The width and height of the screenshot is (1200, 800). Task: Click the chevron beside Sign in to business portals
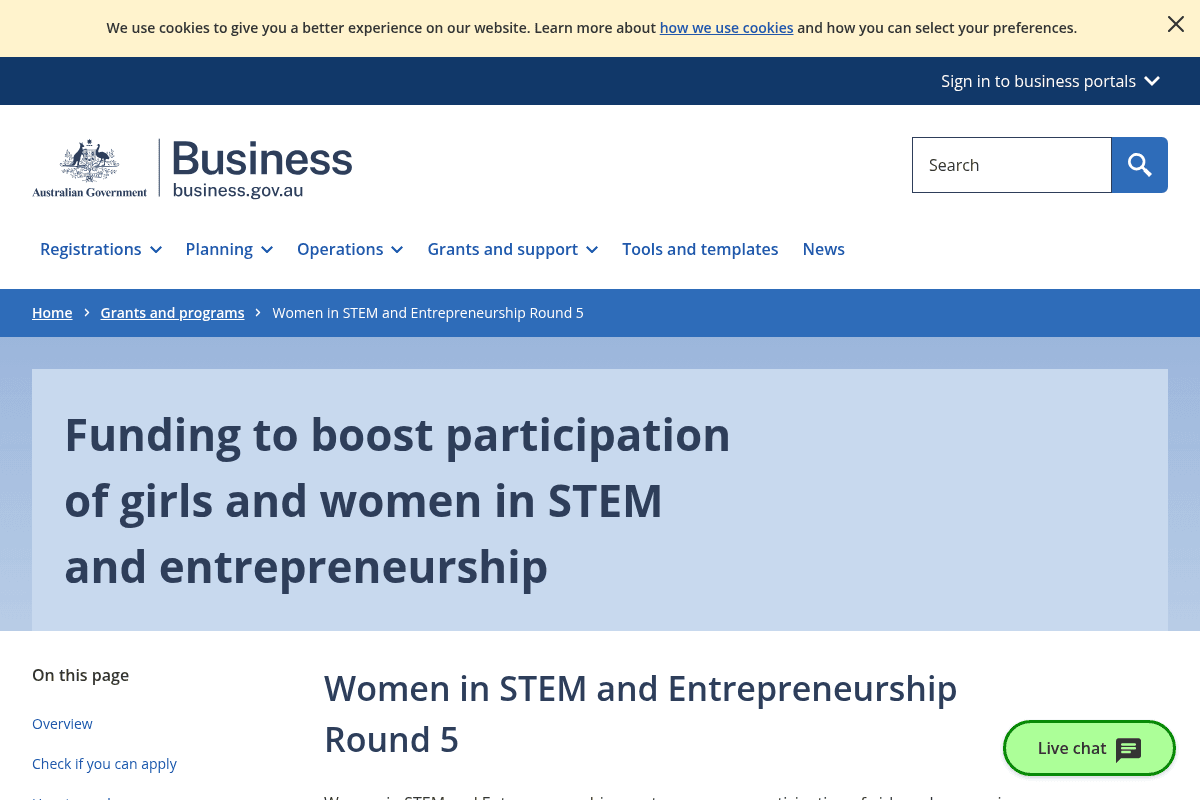1152,81
